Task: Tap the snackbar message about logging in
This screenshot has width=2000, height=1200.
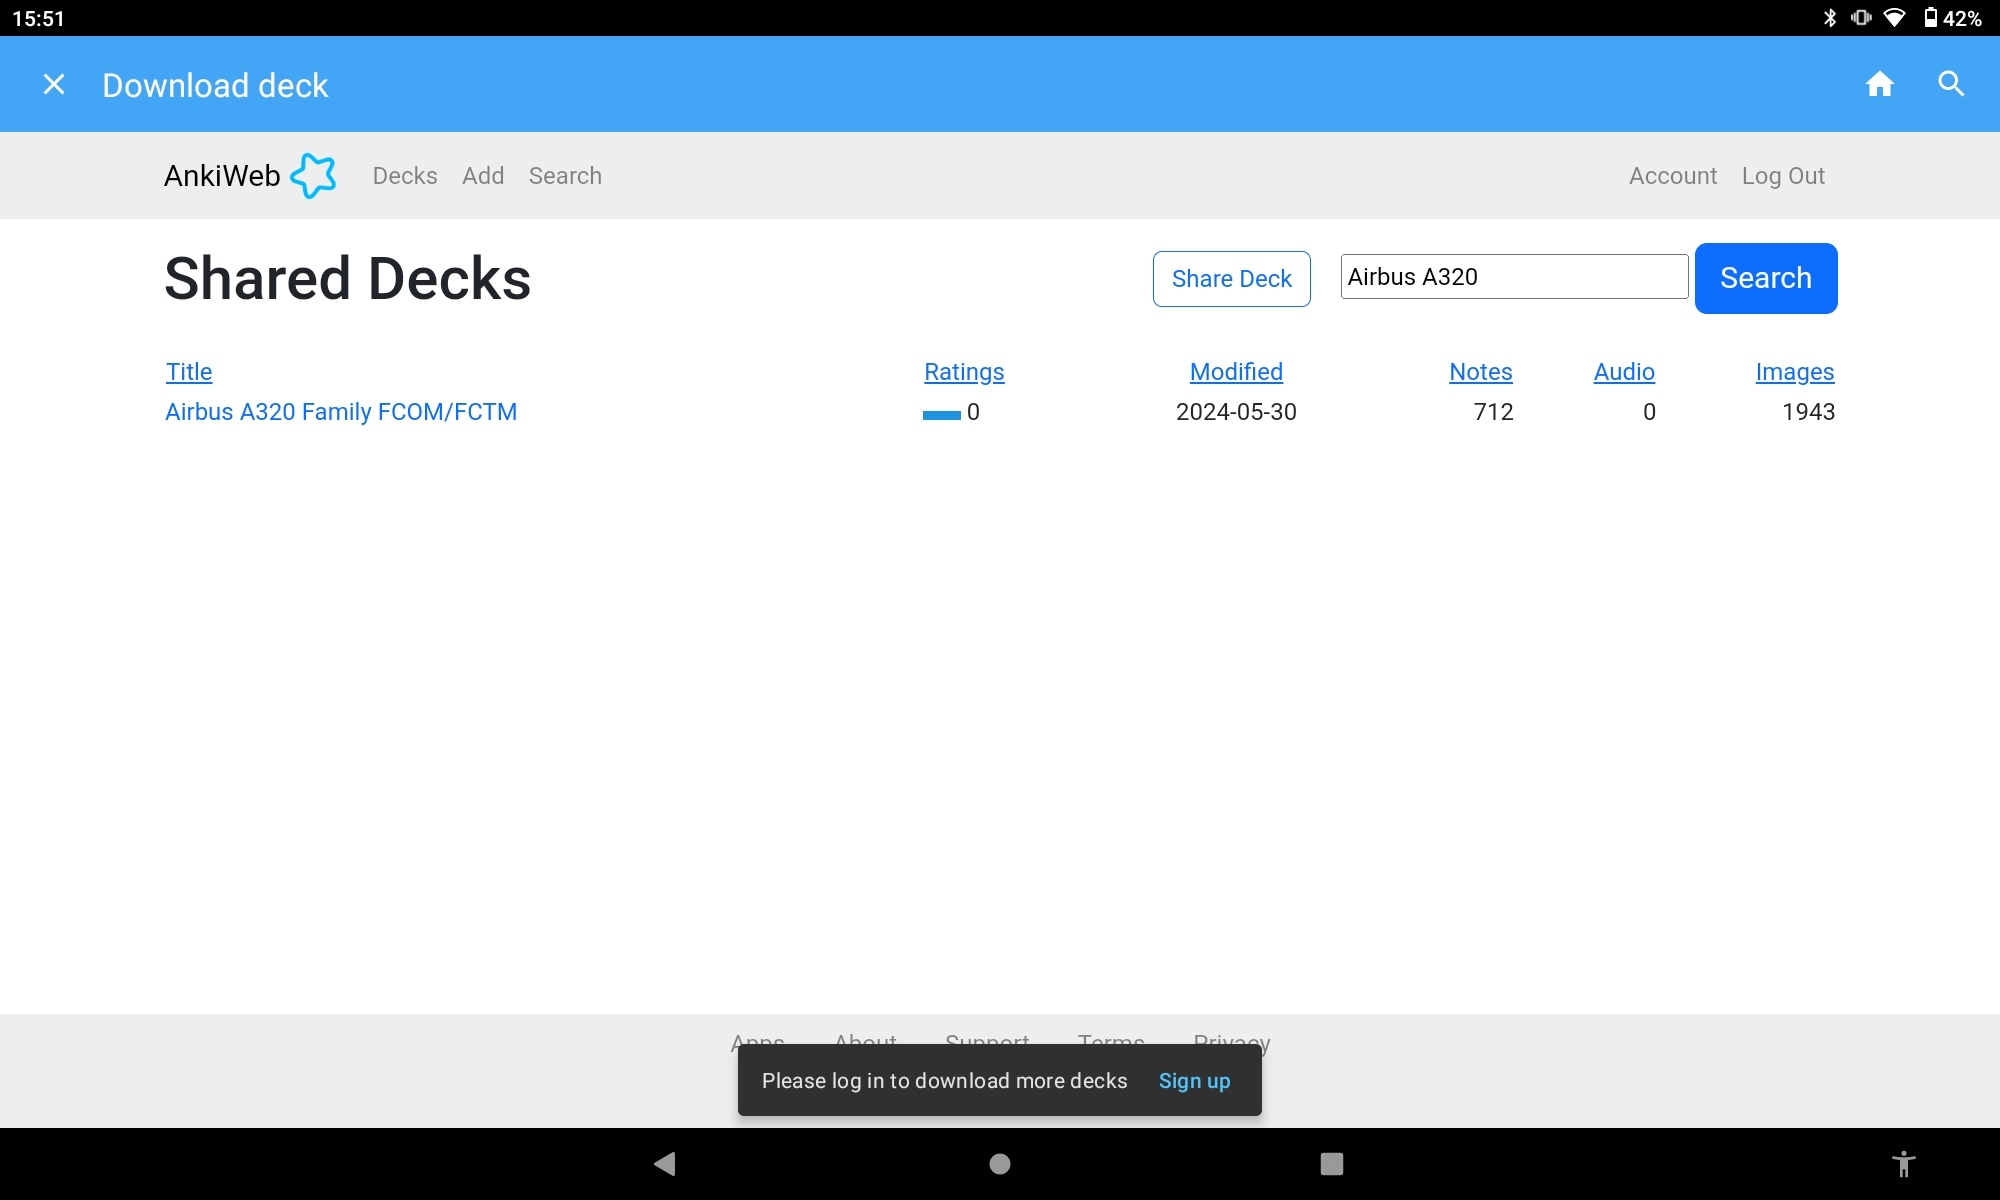Action: [944, 1081]
